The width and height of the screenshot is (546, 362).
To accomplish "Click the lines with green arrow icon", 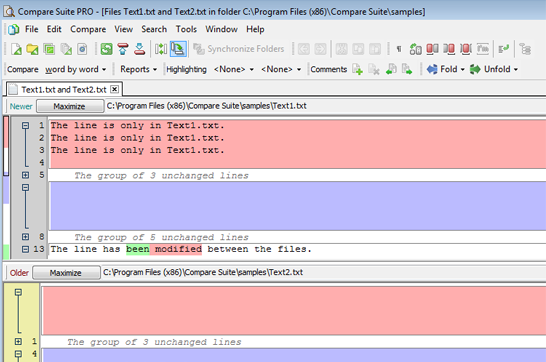I will 504,49.
